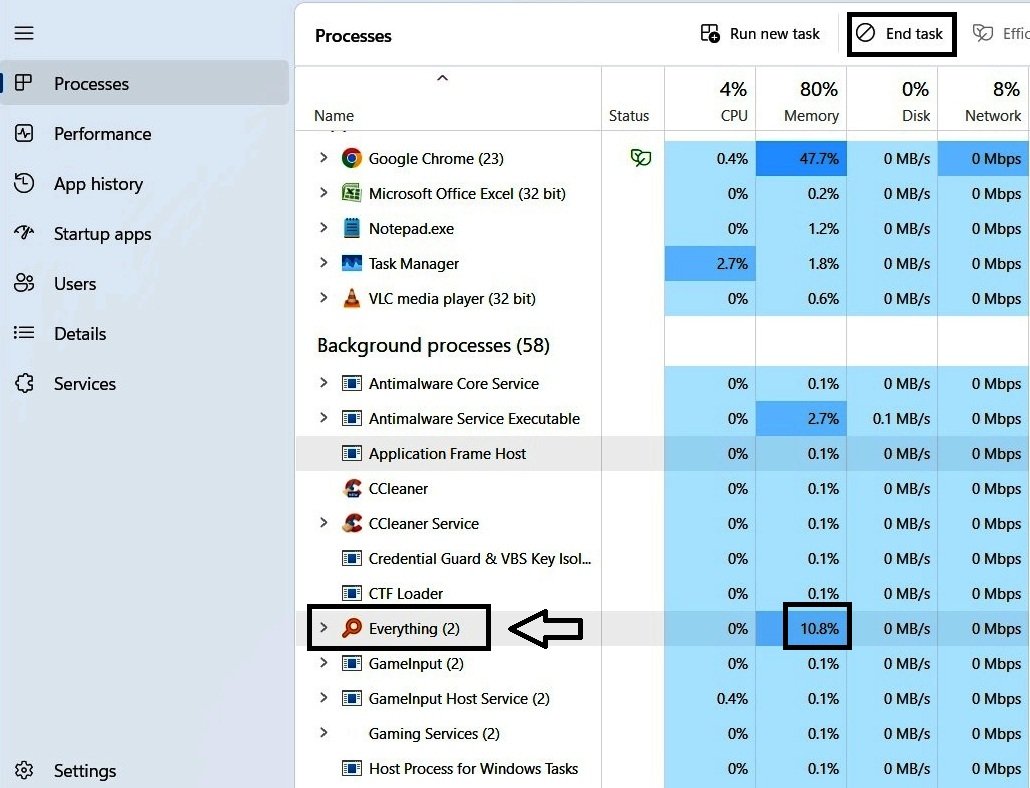The image size is (1030, 788).
Task: Click the efficiency mode leaf status icon
Action: tap(640, 158)
